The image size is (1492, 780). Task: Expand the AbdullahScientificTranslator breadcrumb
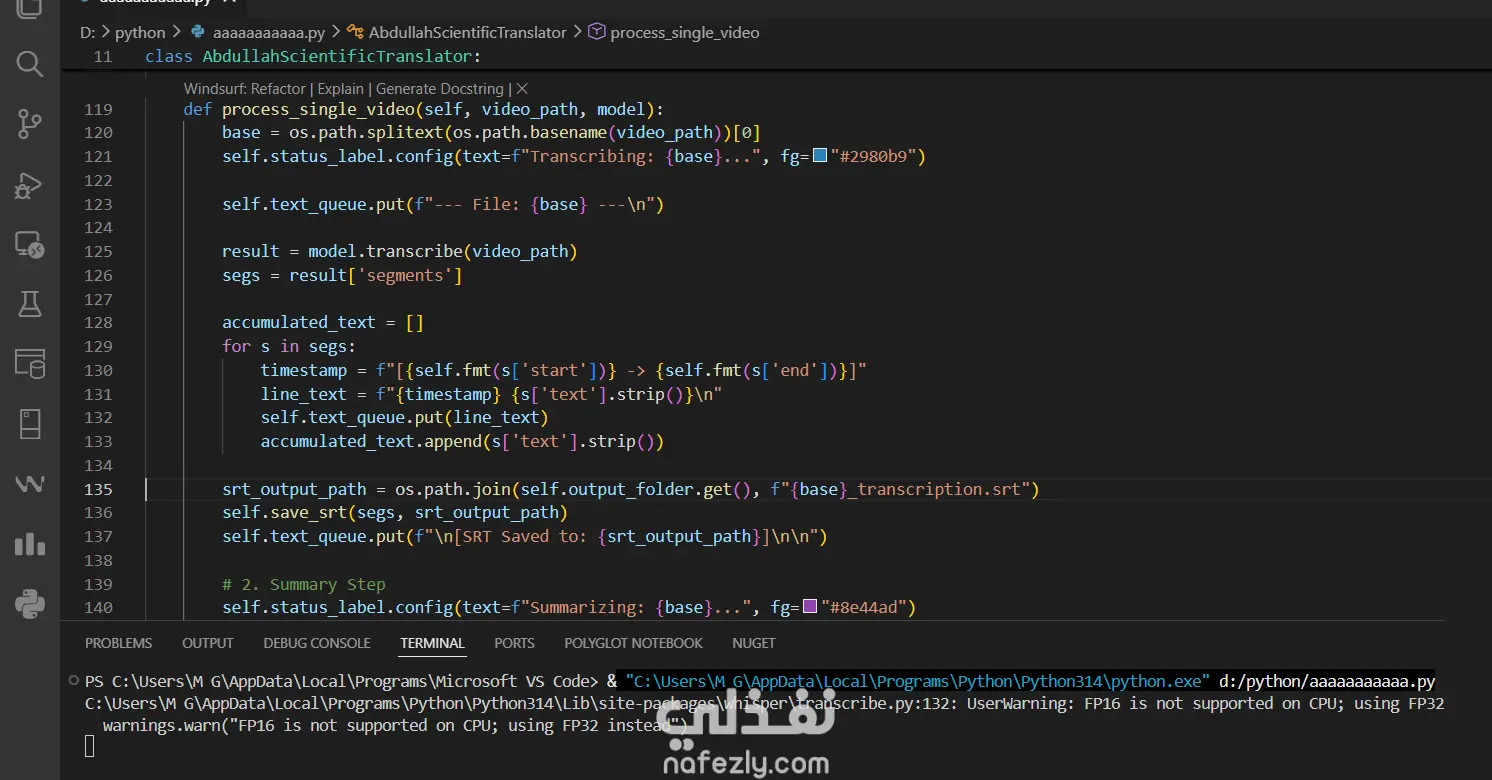click(x=467, y=32)
